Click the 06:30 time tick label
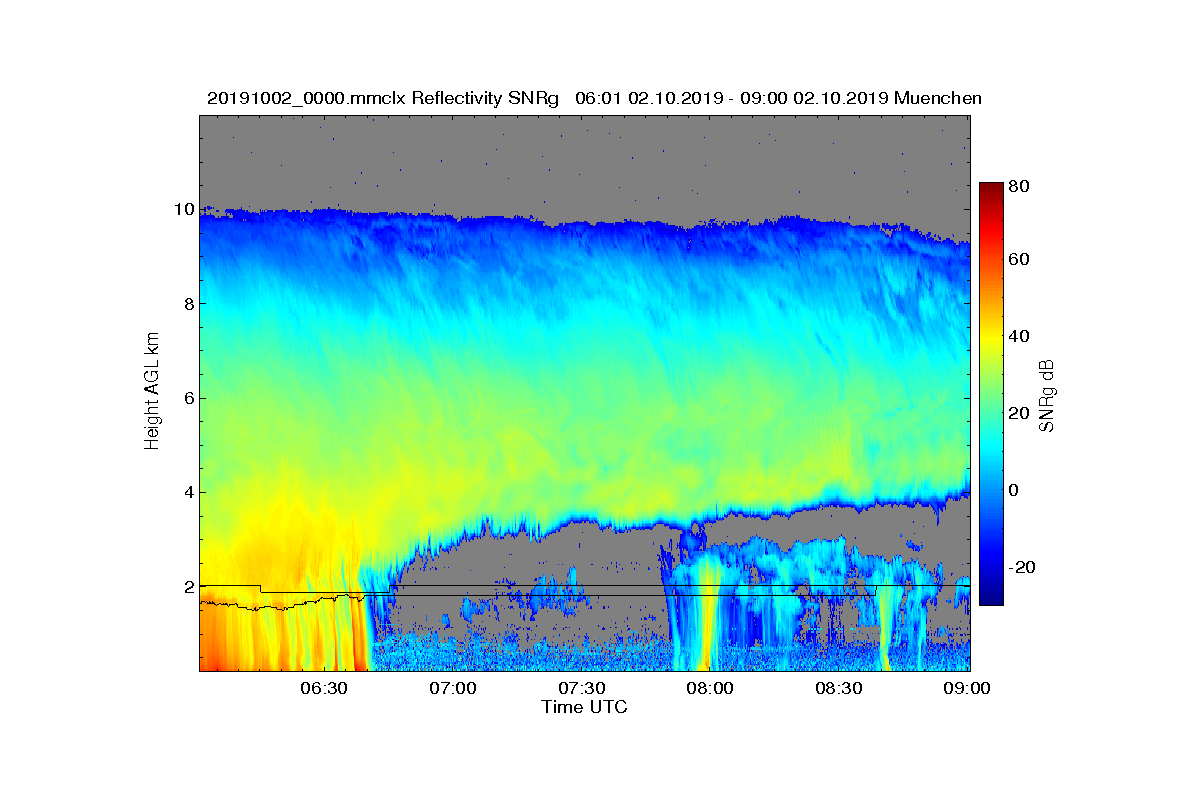The width and height of the screenshot is (1200, 800). click(324, 689)
